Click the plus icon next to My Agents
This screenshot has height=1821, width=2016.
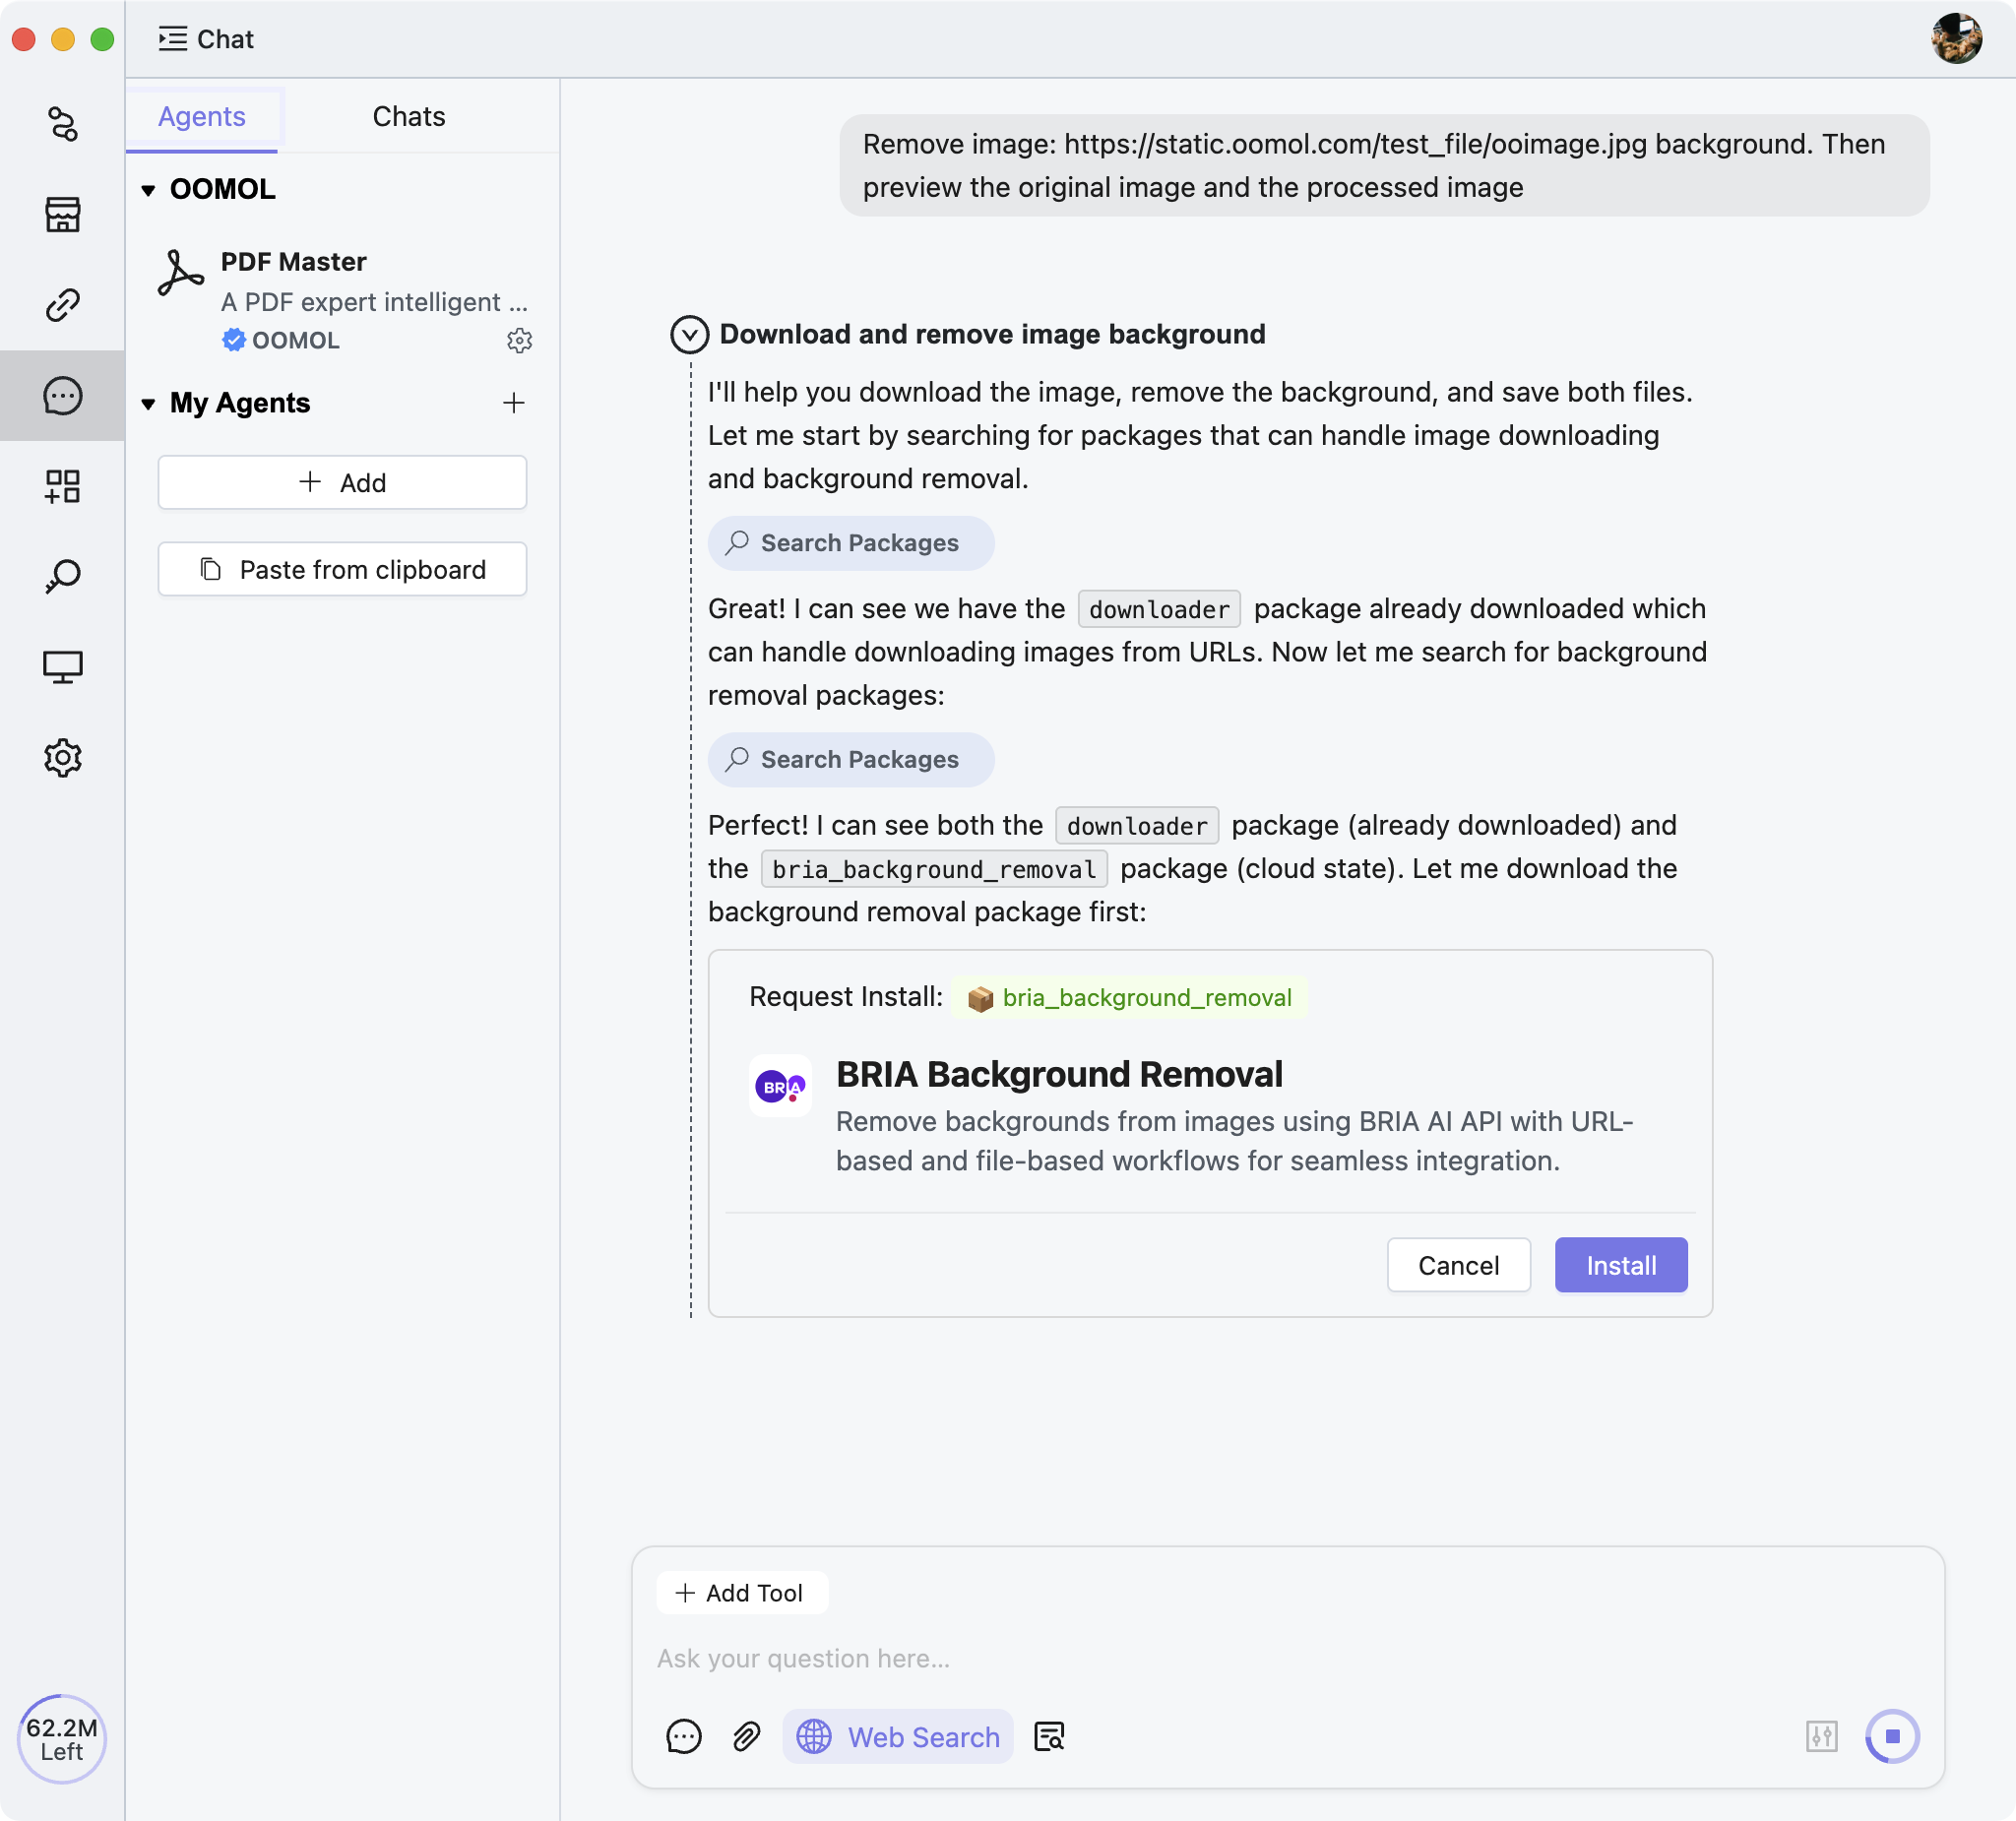pyautogui.click(x=513, y=403)
